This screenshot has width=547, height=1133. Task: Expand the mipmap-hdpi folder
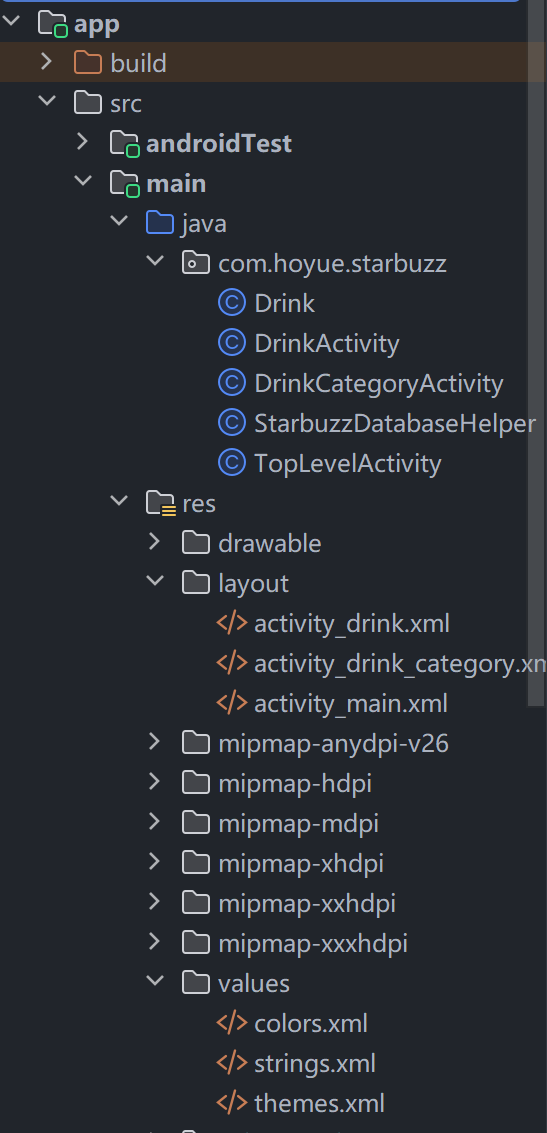point(155,783)
